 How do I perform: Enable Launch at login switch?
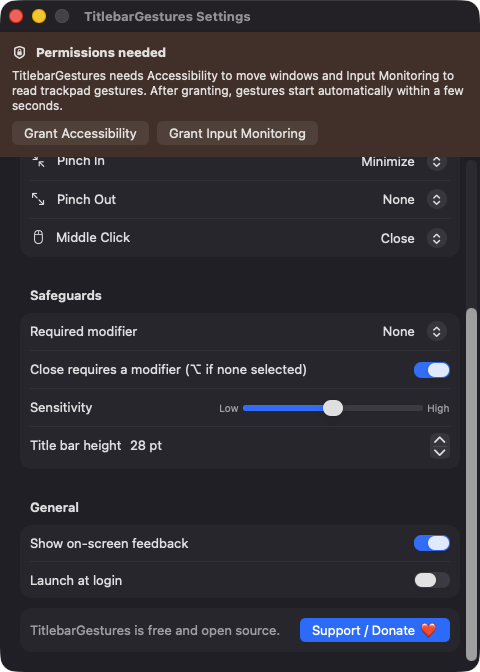432,580
